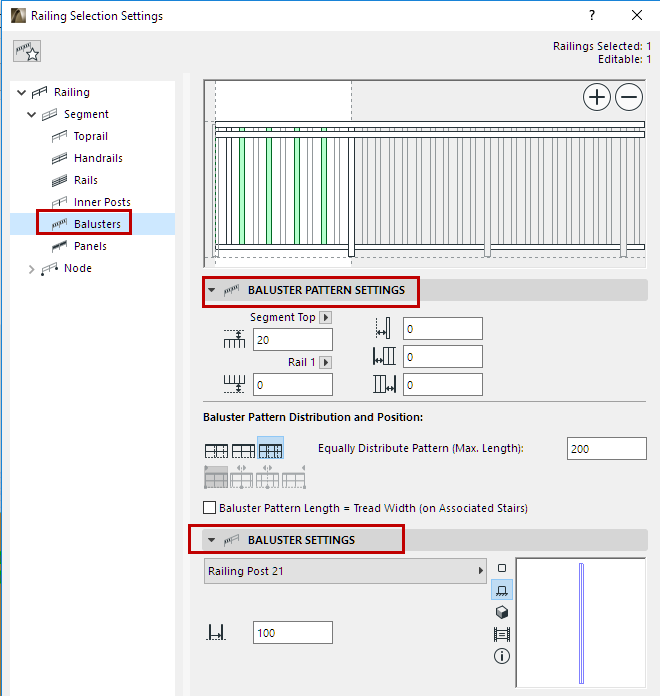Screen dimensions: 660x696
Task: Select third centered pattern position icon
Action: point(267,477)
